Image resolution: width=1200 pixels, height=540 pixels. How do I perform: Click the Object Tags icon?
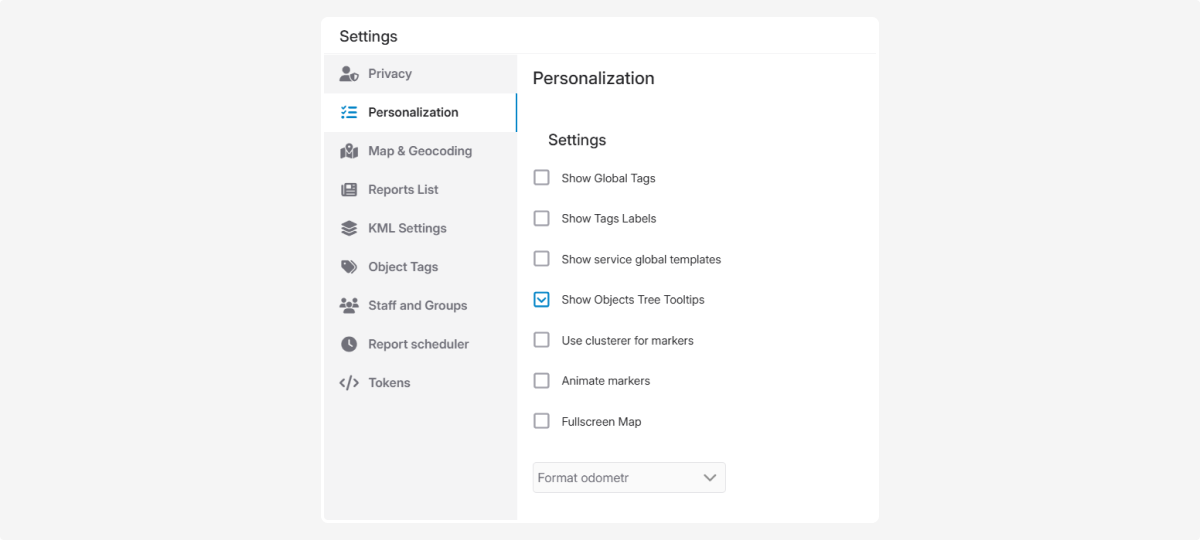coord(349,267)
